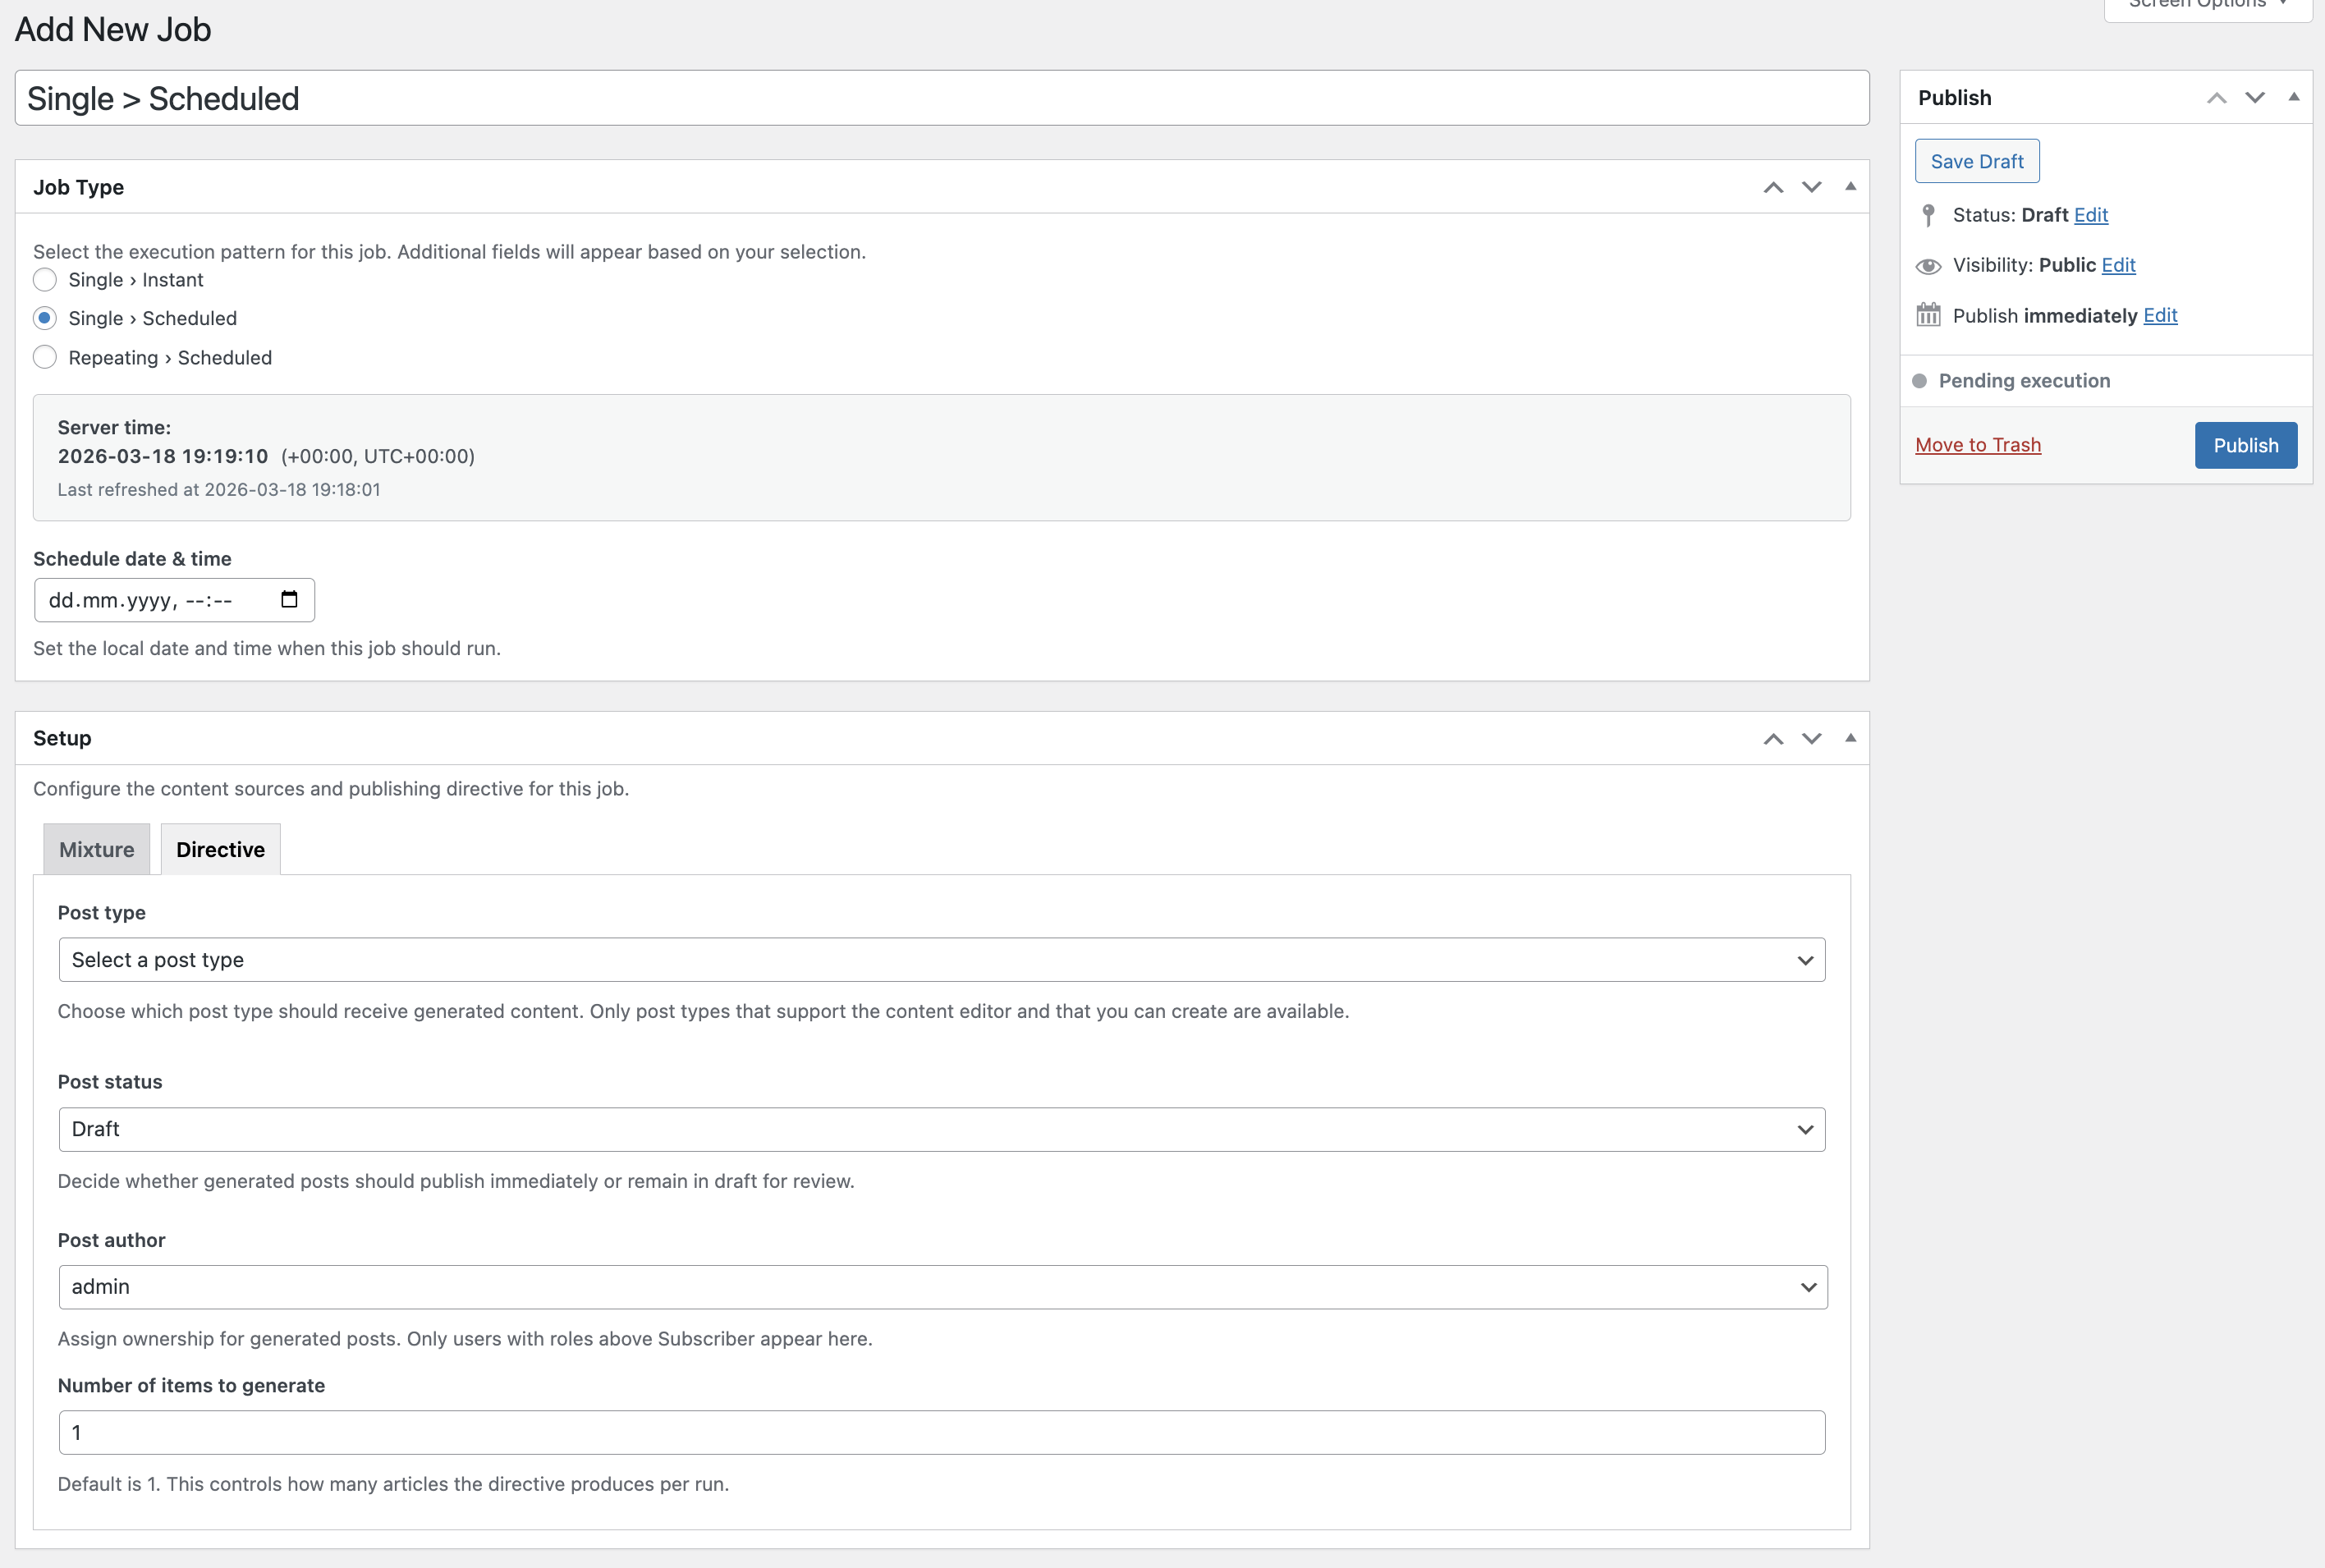Open the post type dropdown
The width and height of the screenshot is (2325, 1568).
[x=941, y=959]
